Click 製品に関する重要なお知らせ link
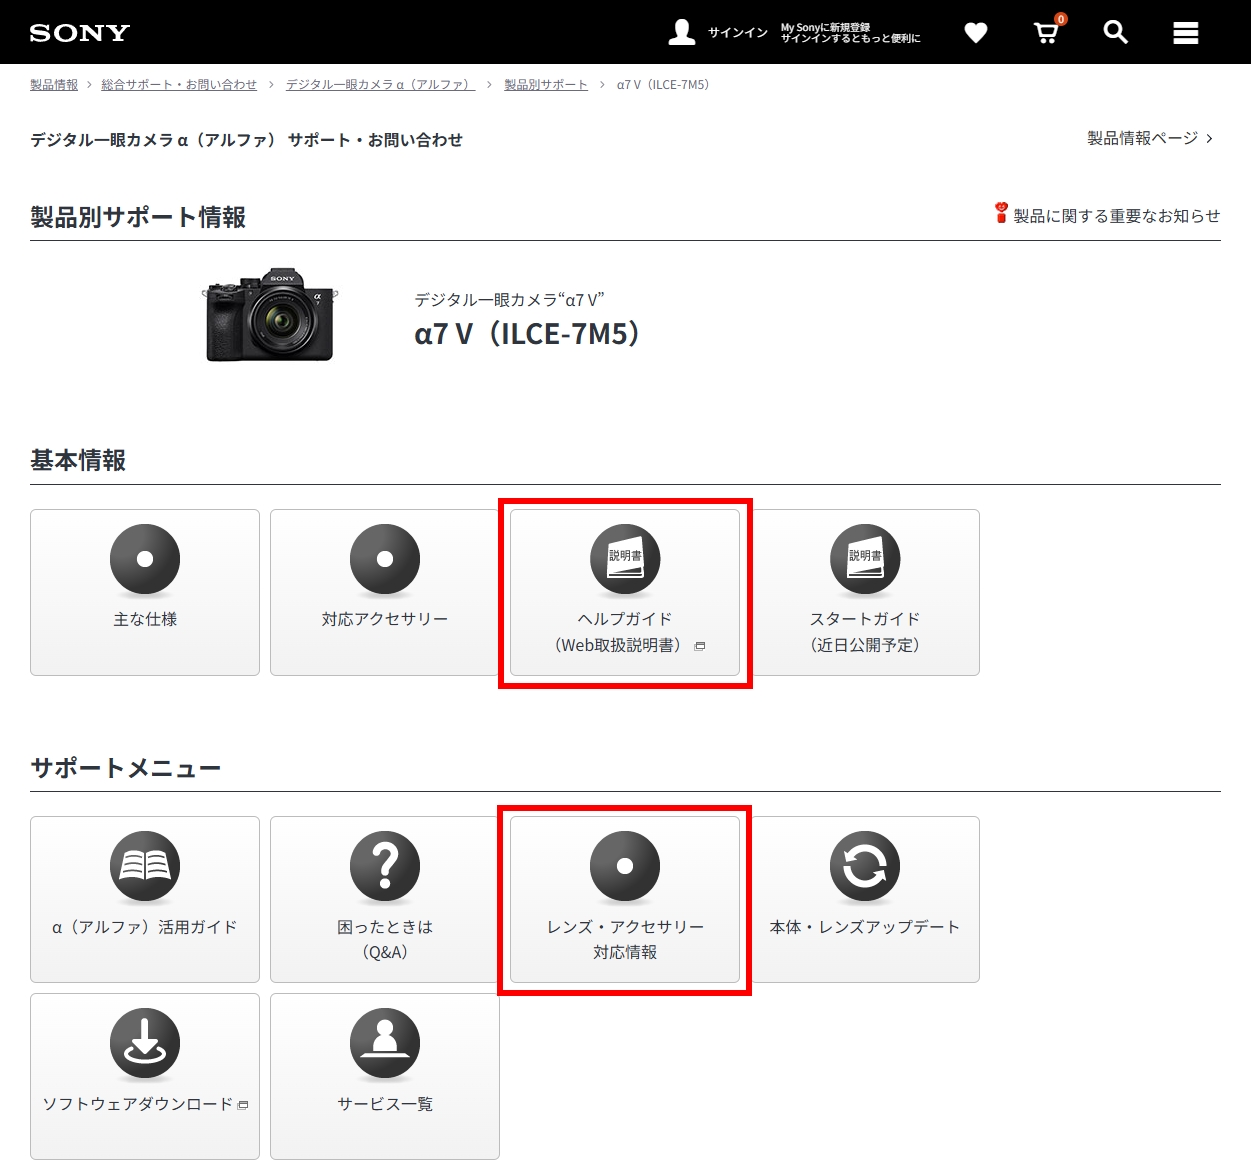The height and width of the screenshot is (1175, 1251). tap(1115, 216)
